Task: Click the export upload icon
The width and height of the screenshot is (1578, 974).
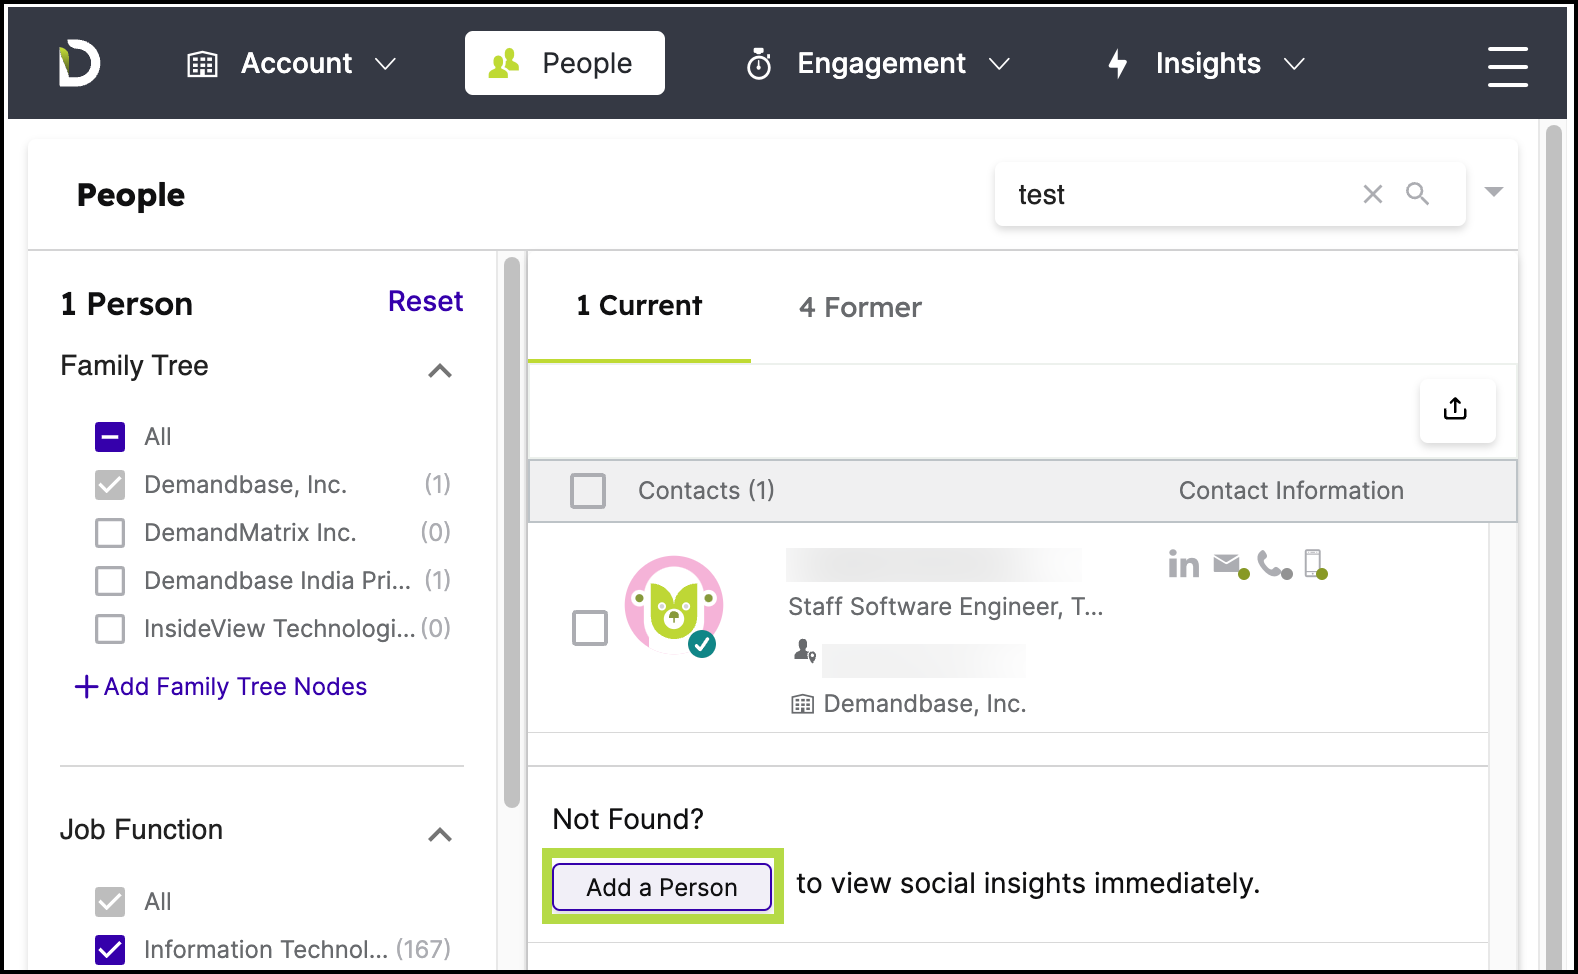Action: [x=1456, y=409]
